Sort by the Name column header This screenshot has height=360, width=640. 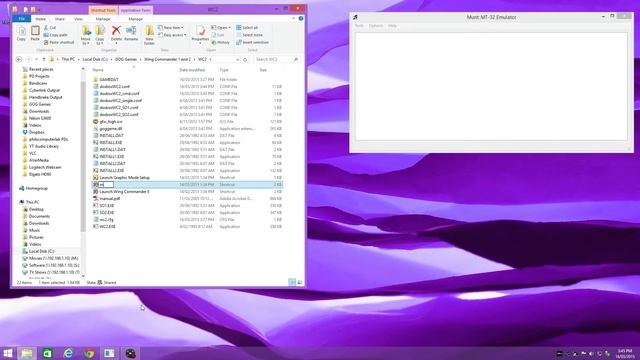98,70
